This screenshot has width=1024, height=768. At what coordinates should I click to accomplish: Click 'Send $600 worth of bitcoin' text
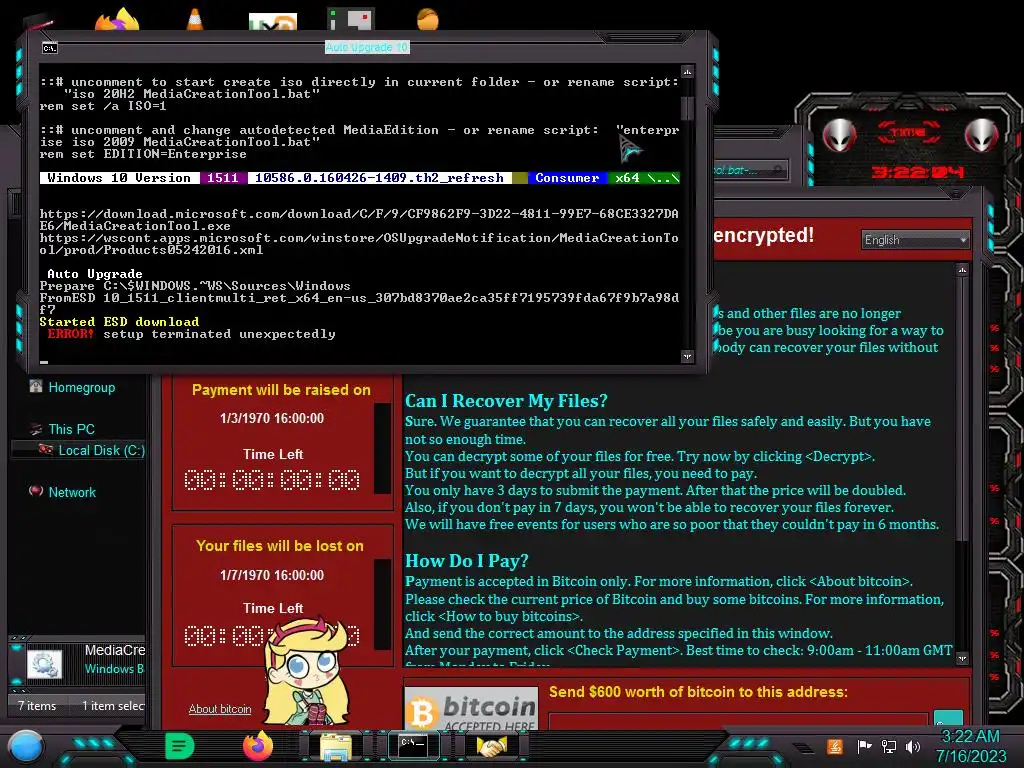click(698, 692)
